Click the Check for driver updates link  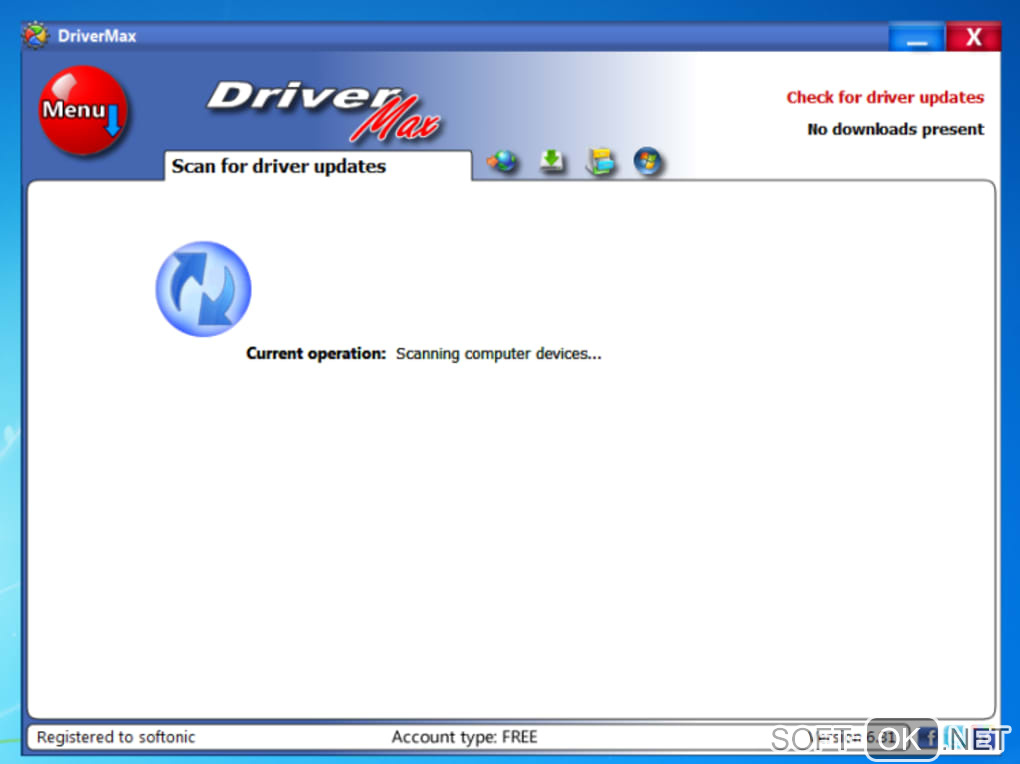pyautogui.click(x=885, y=98)
